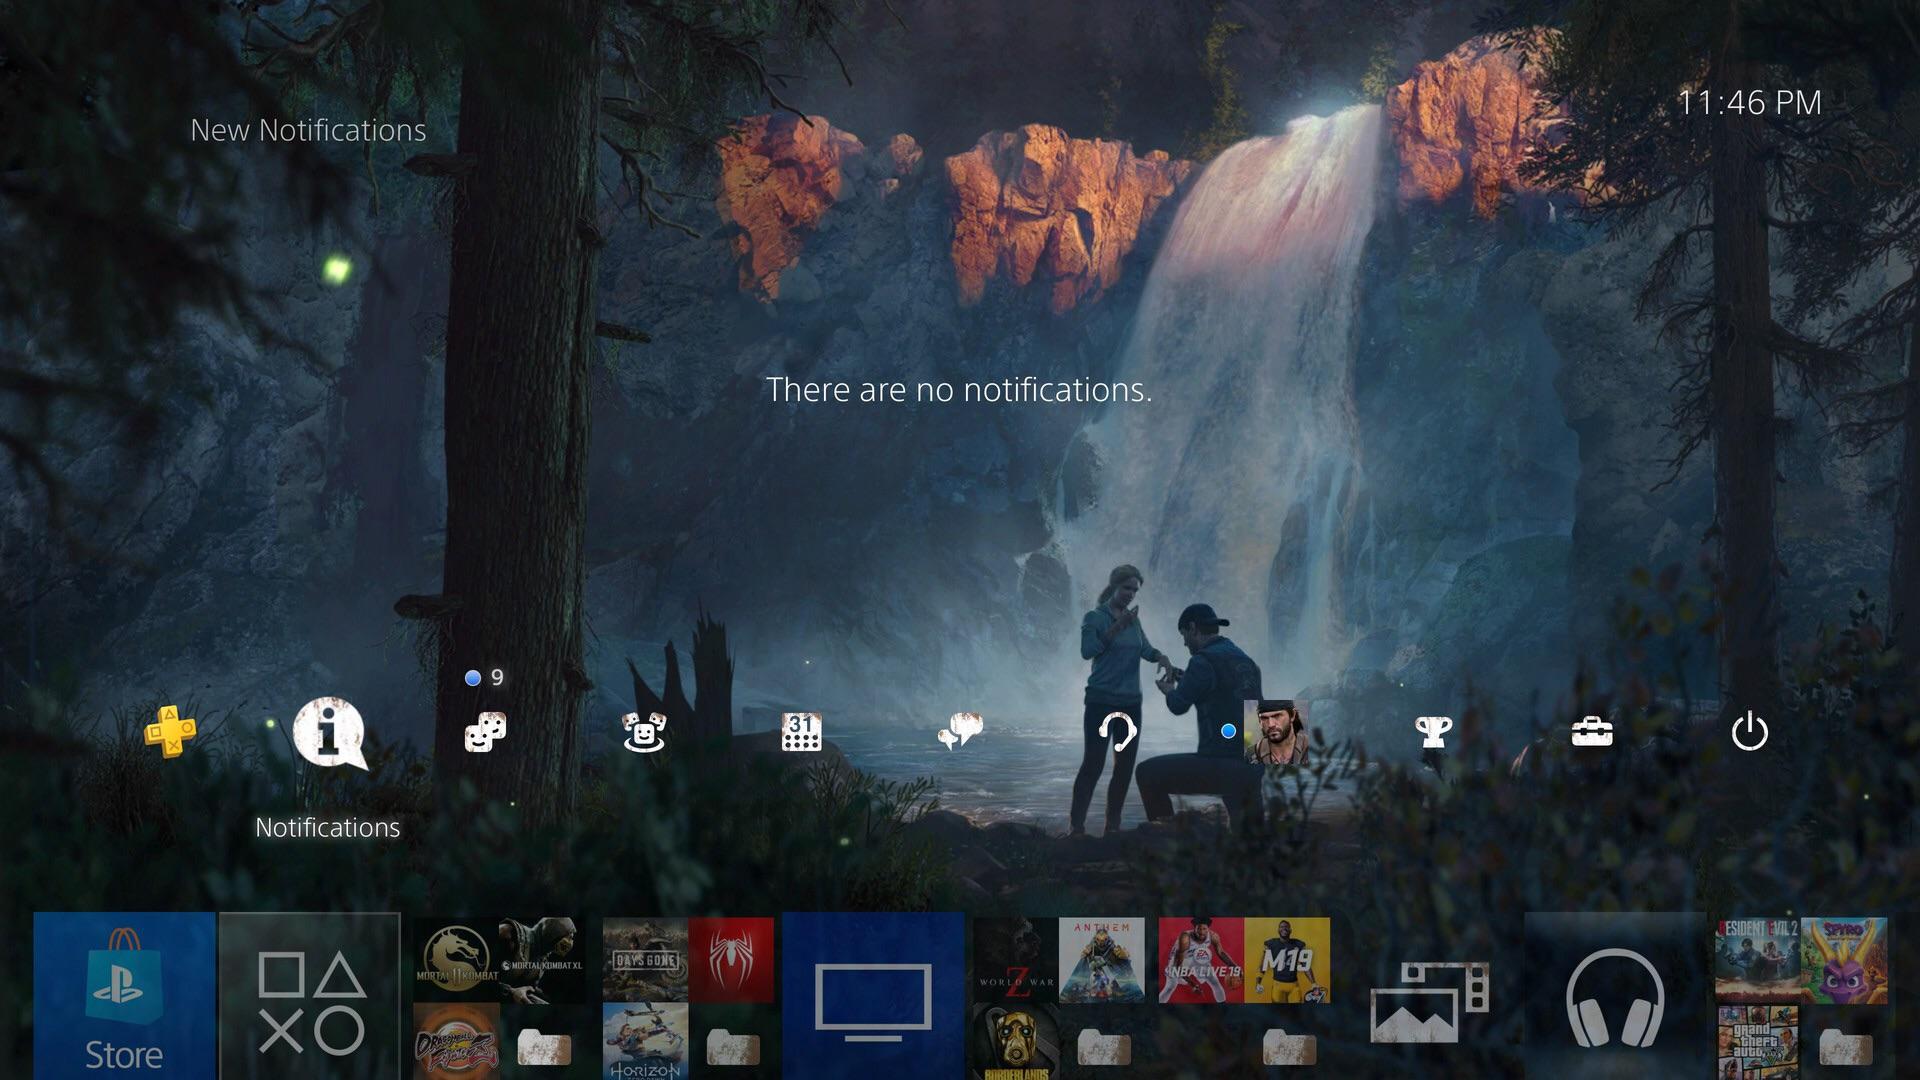1920x1080 pixels.
Task: Open the Communities icon
Action: pyautogui.click(x=643, y=732)
